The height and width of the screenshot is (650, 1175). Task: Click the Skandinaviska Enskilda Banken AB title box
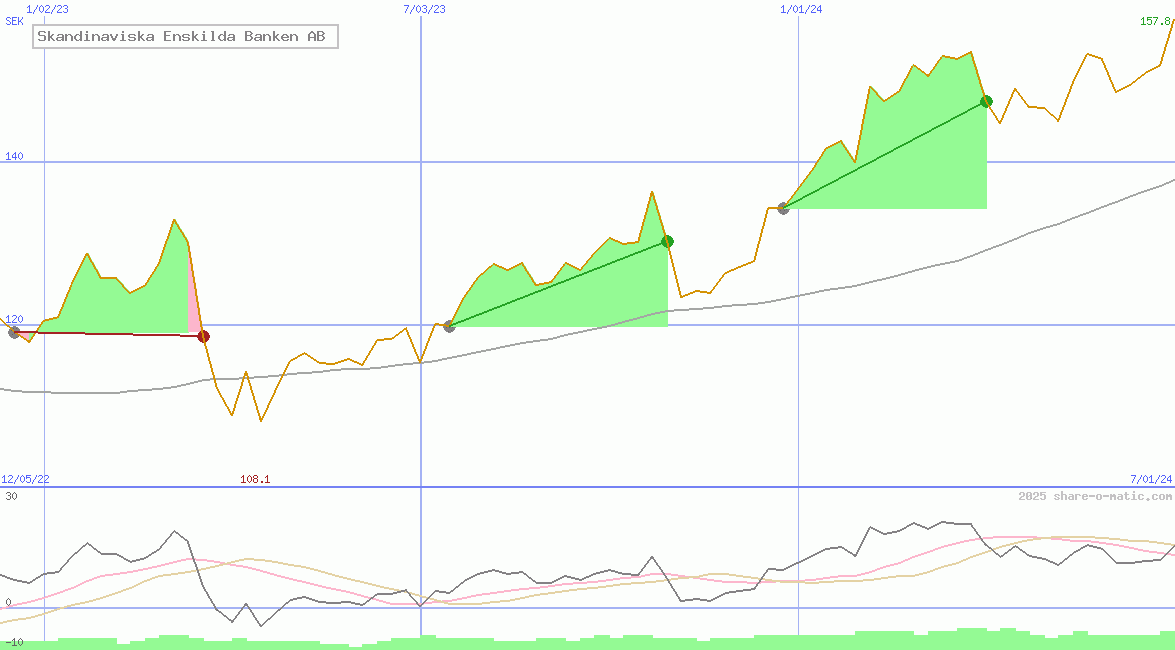185,37
